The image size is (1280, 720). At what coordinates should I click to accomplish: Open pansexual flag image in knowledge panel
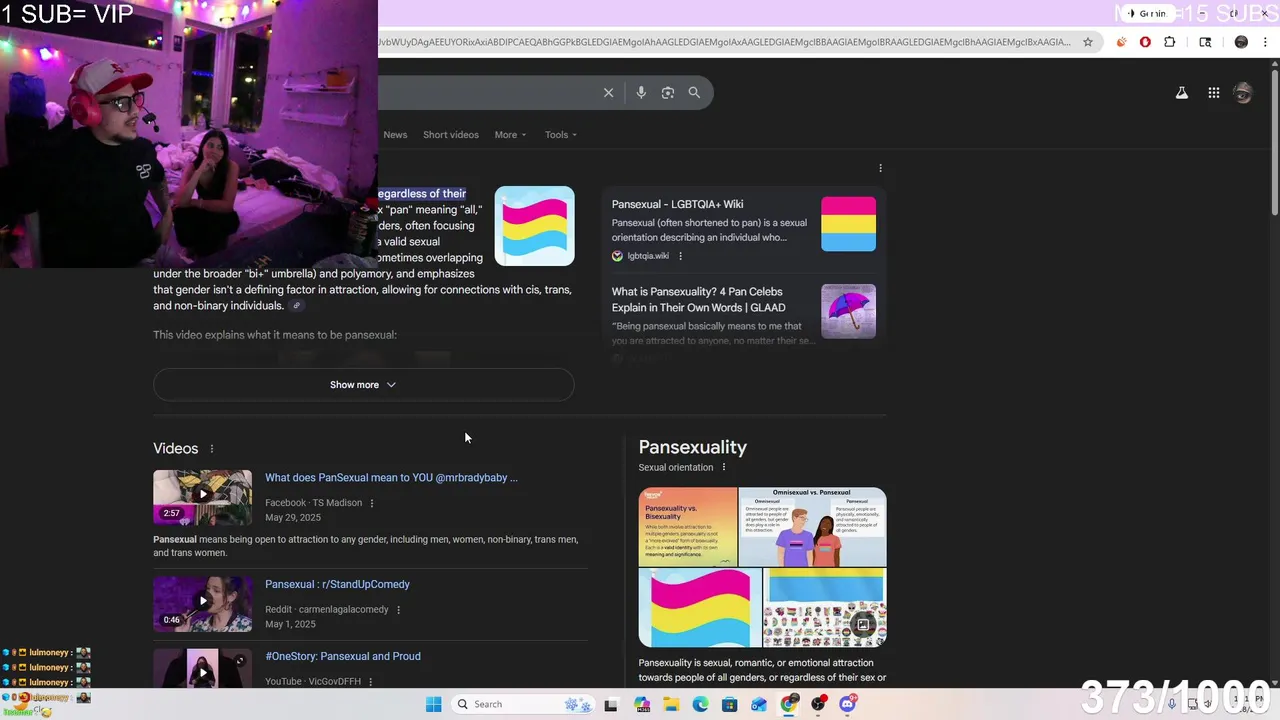[x=699, y=607]
